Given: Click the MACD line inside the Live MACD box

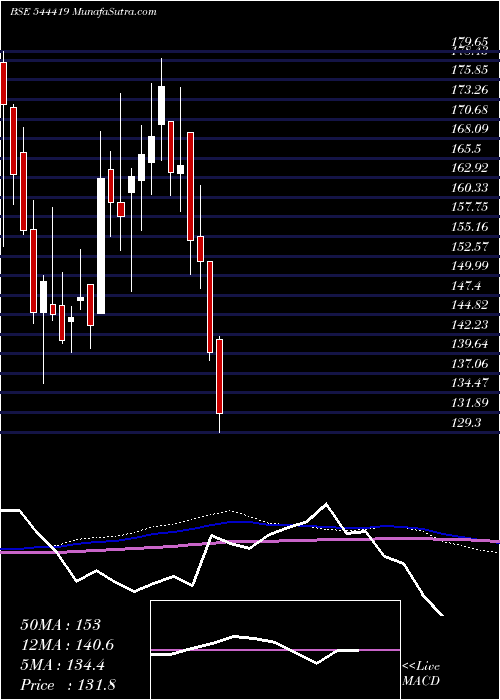Looking at the screenshot, I should (255, 649).
